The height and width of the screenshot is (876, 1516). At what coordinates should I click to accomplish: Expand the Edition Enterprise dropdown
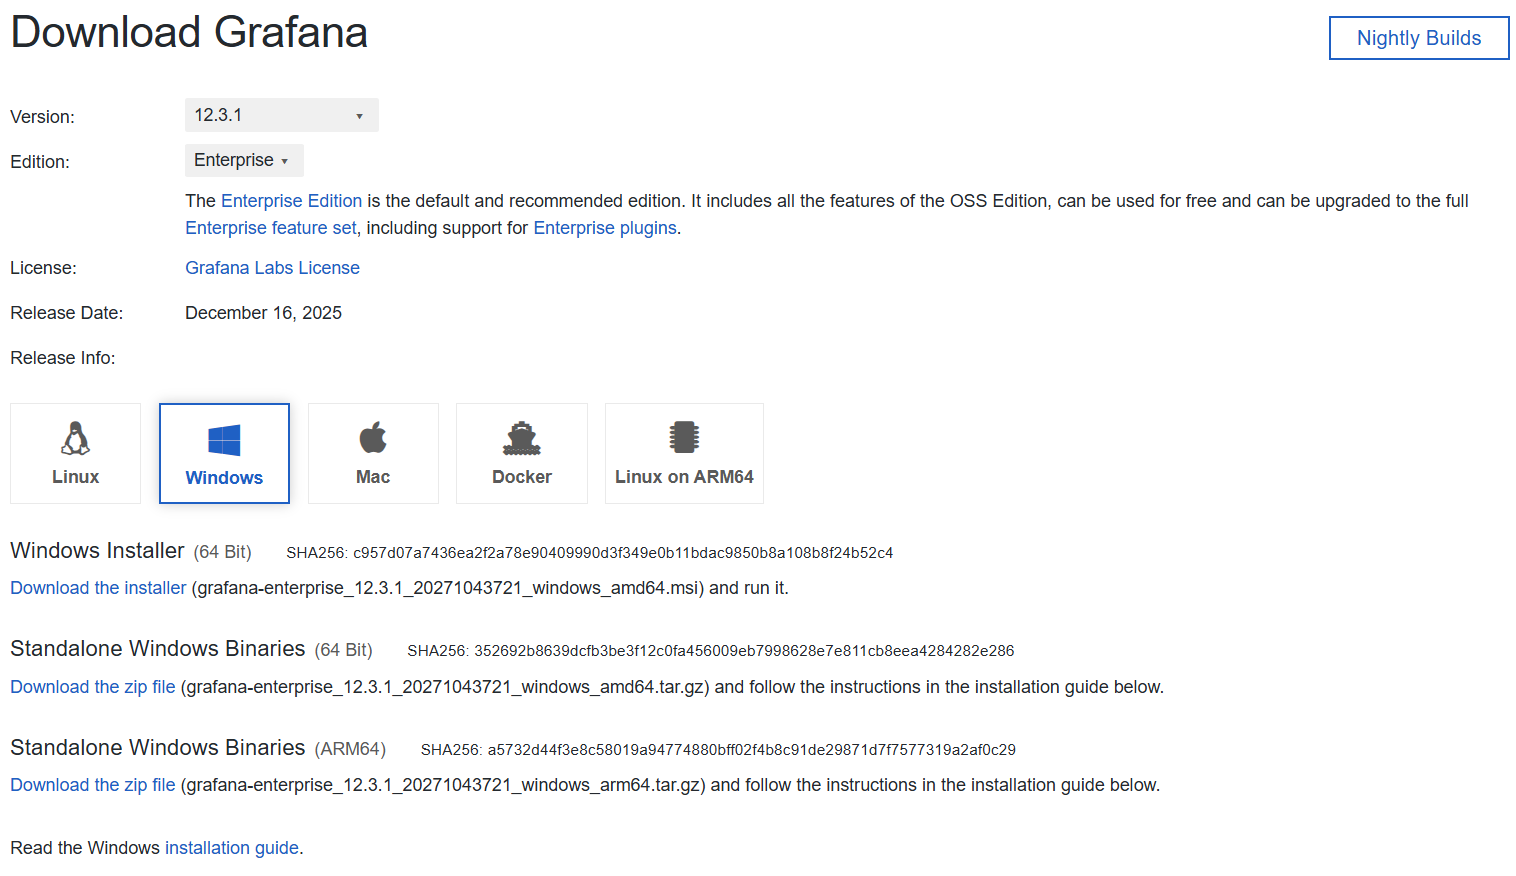tap(244, 160)
